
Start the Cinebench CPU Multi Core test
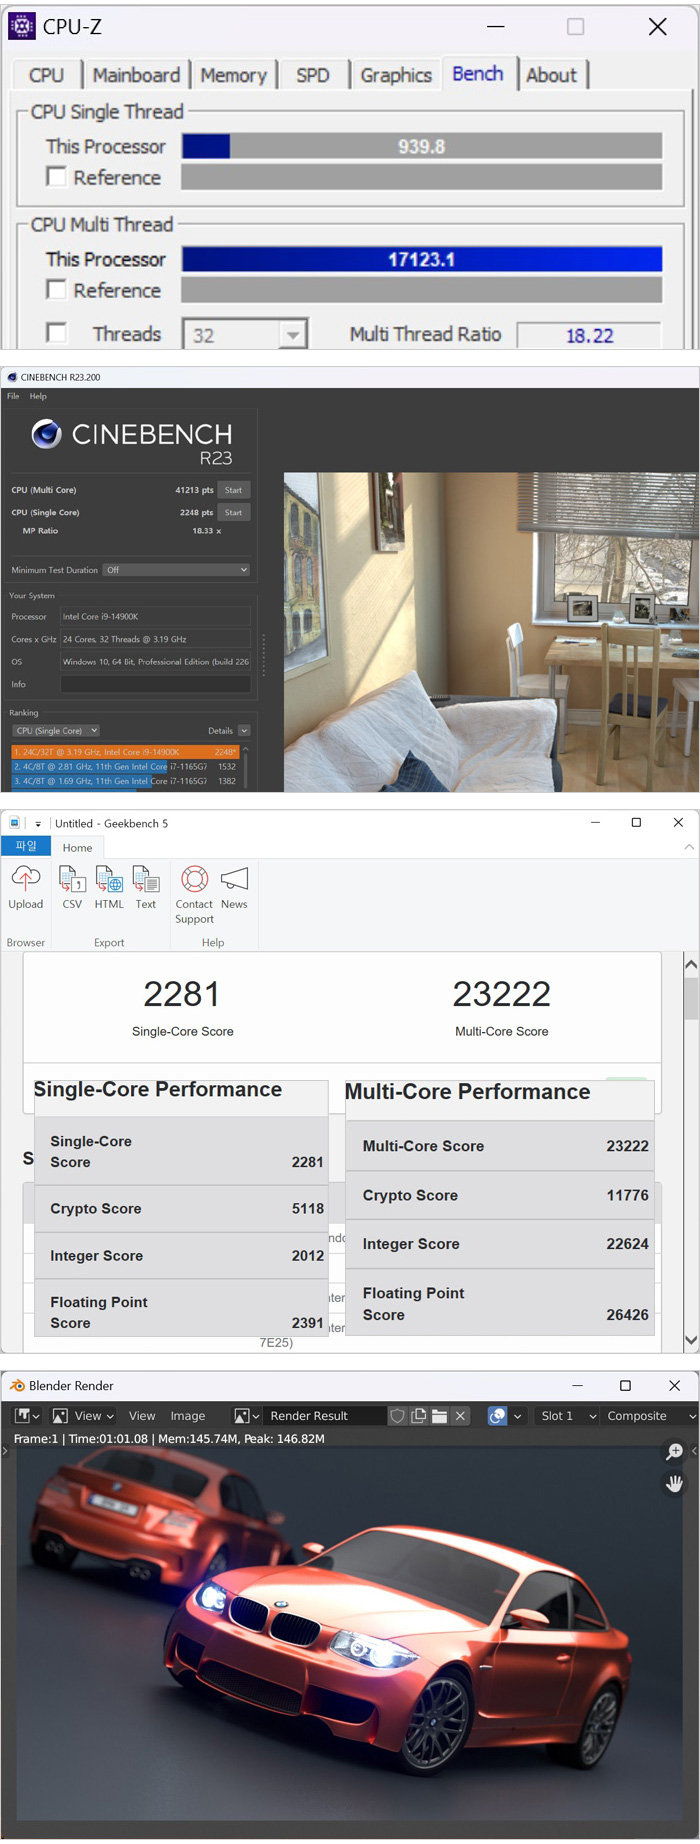pos(233,490)
